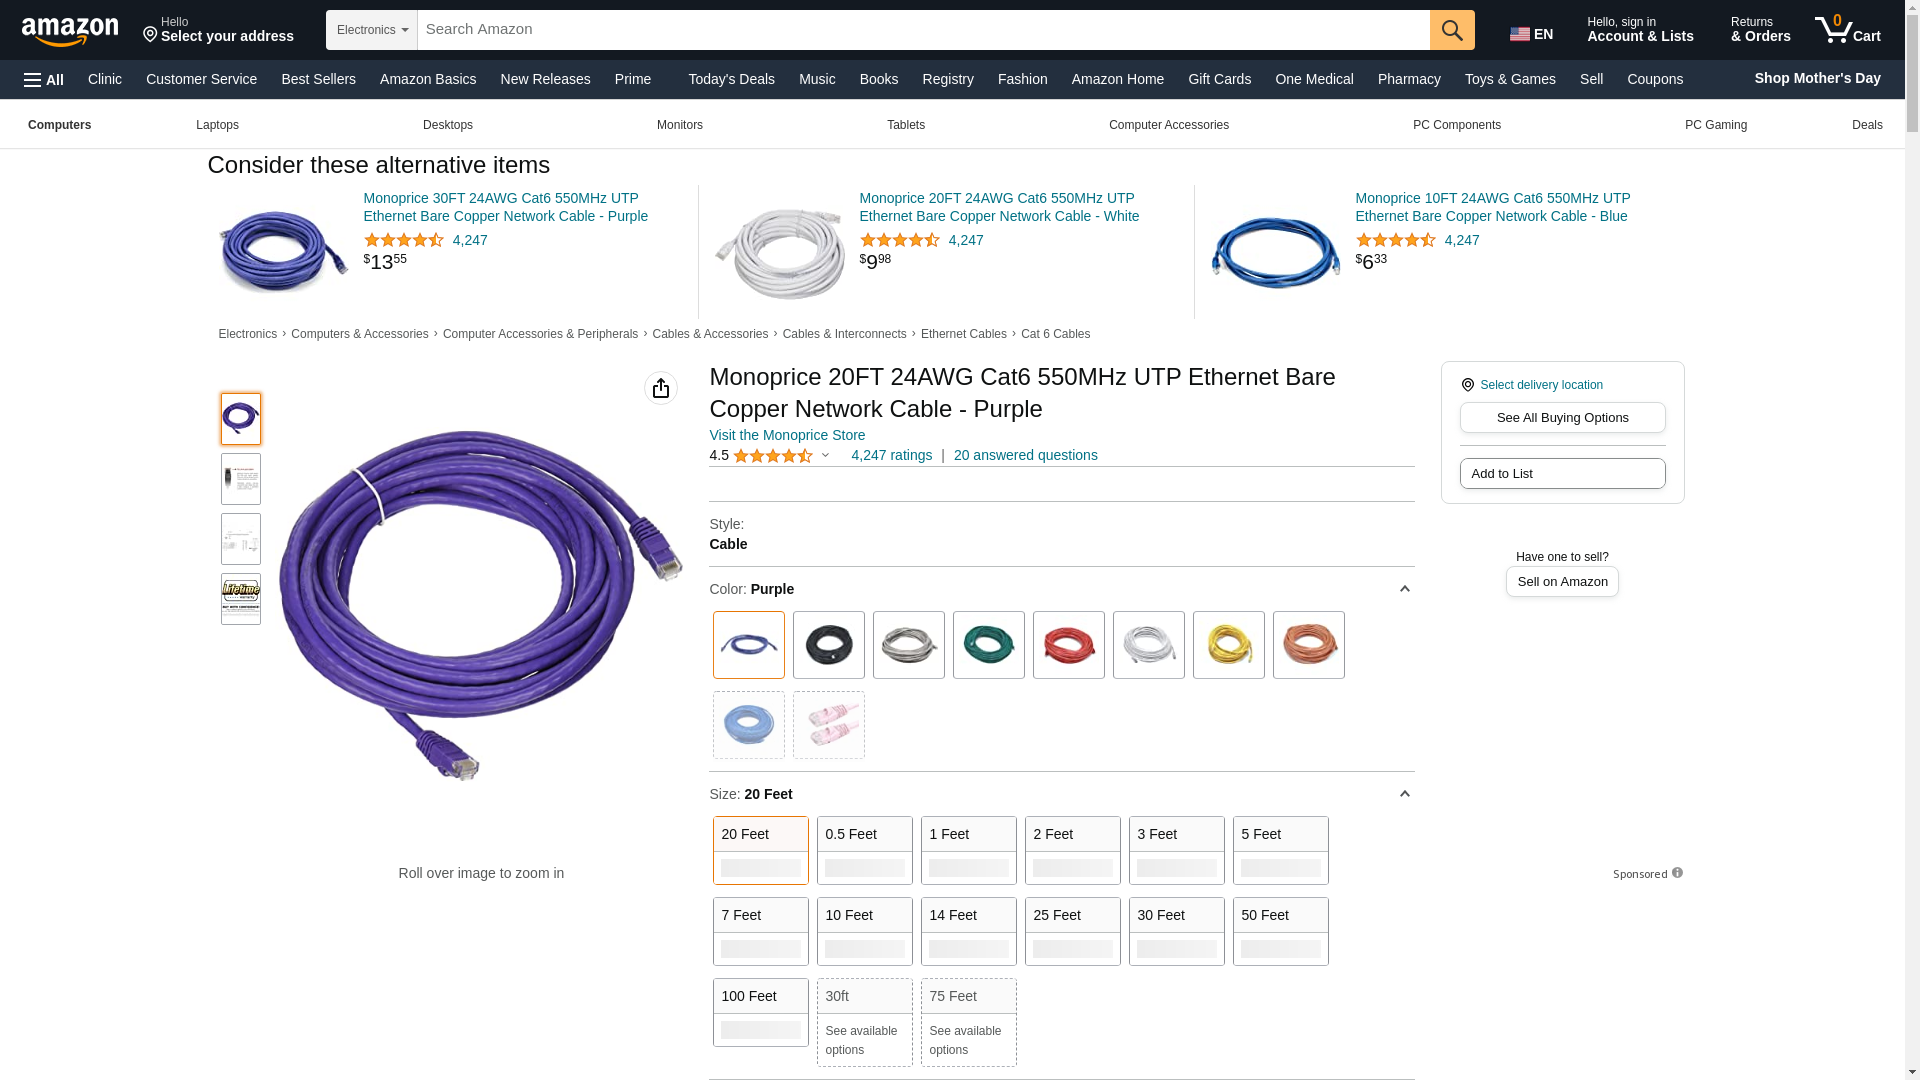
Task: Select the red cable color swatch
Action: 1068,645
